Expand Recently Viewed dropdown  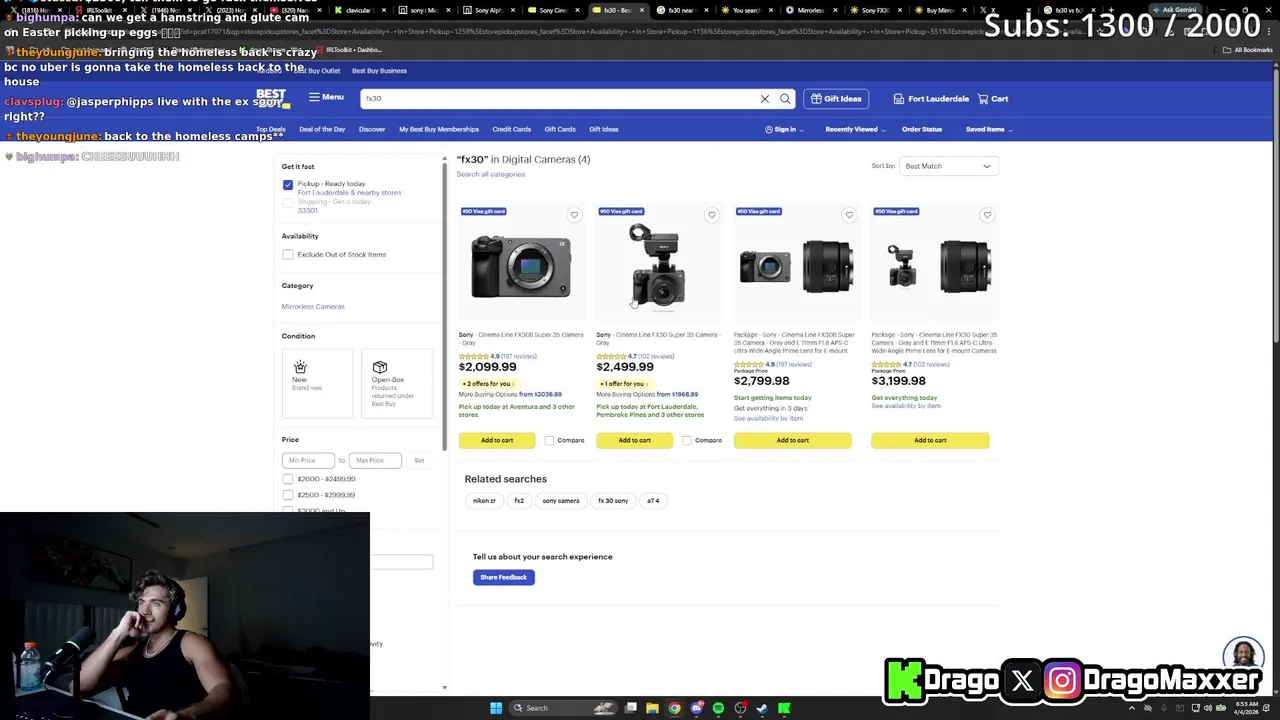[855, 129]
